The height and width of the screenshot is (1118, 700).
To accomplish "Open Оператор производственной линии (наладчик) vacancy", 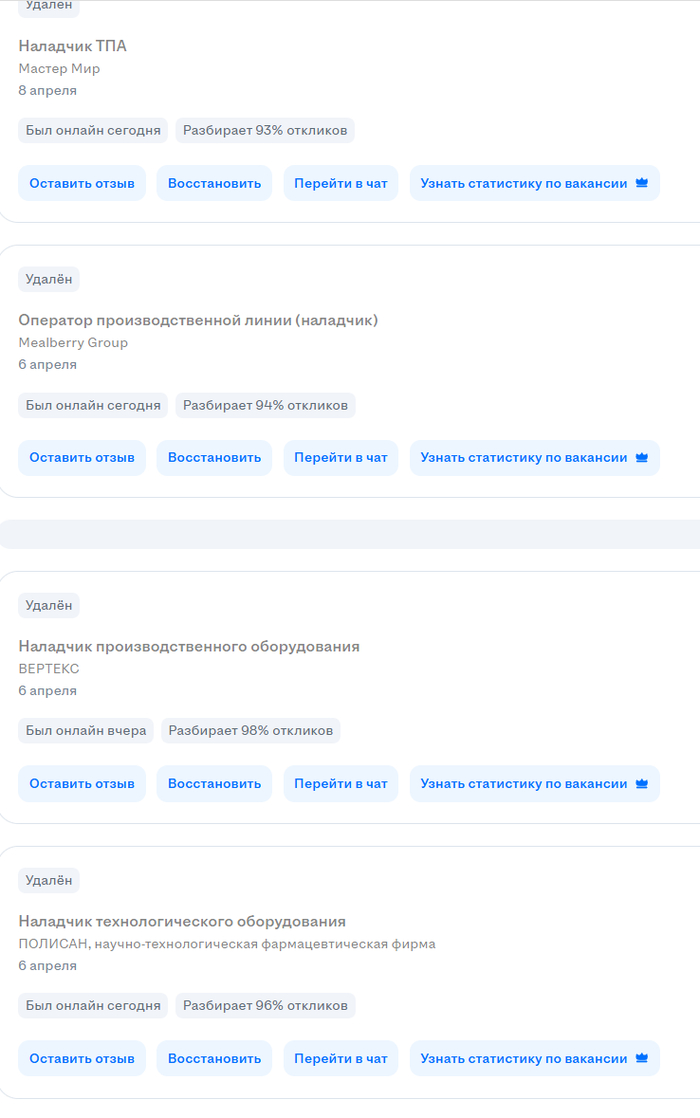I will pos(198,320).
